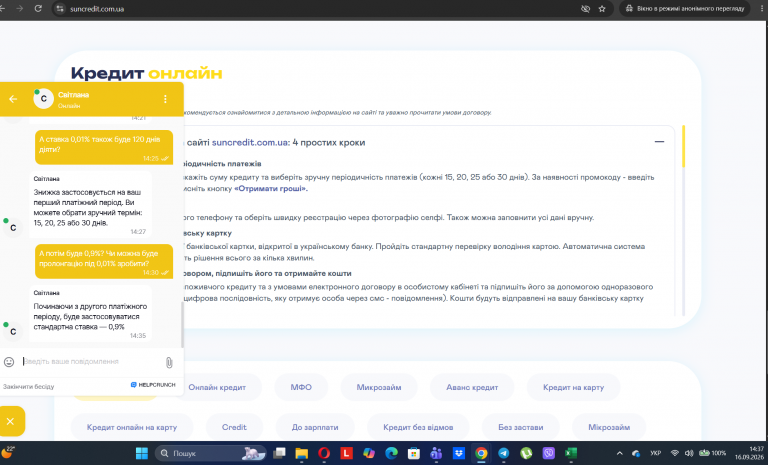Open Task View in the taskbar
The height and width of the screenshot is (465, 768).
(x=279, y=453)
